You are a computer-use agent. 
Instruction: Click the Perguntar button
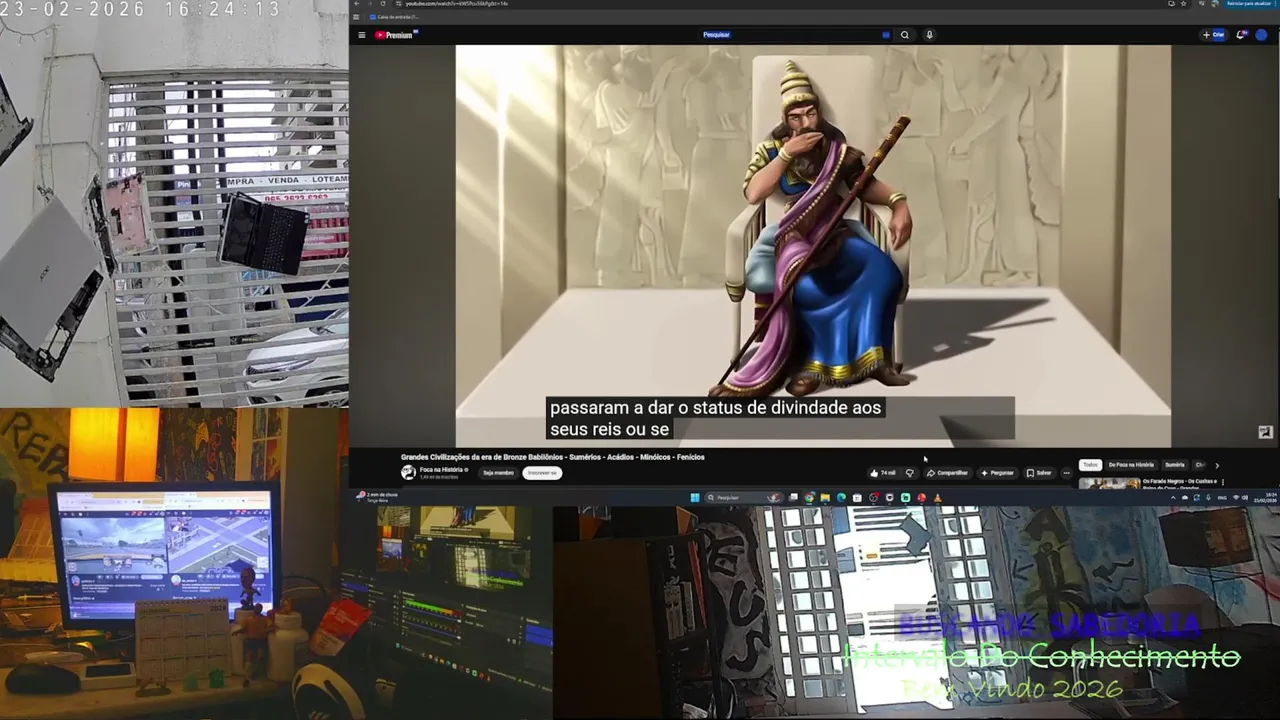point(997,473)
